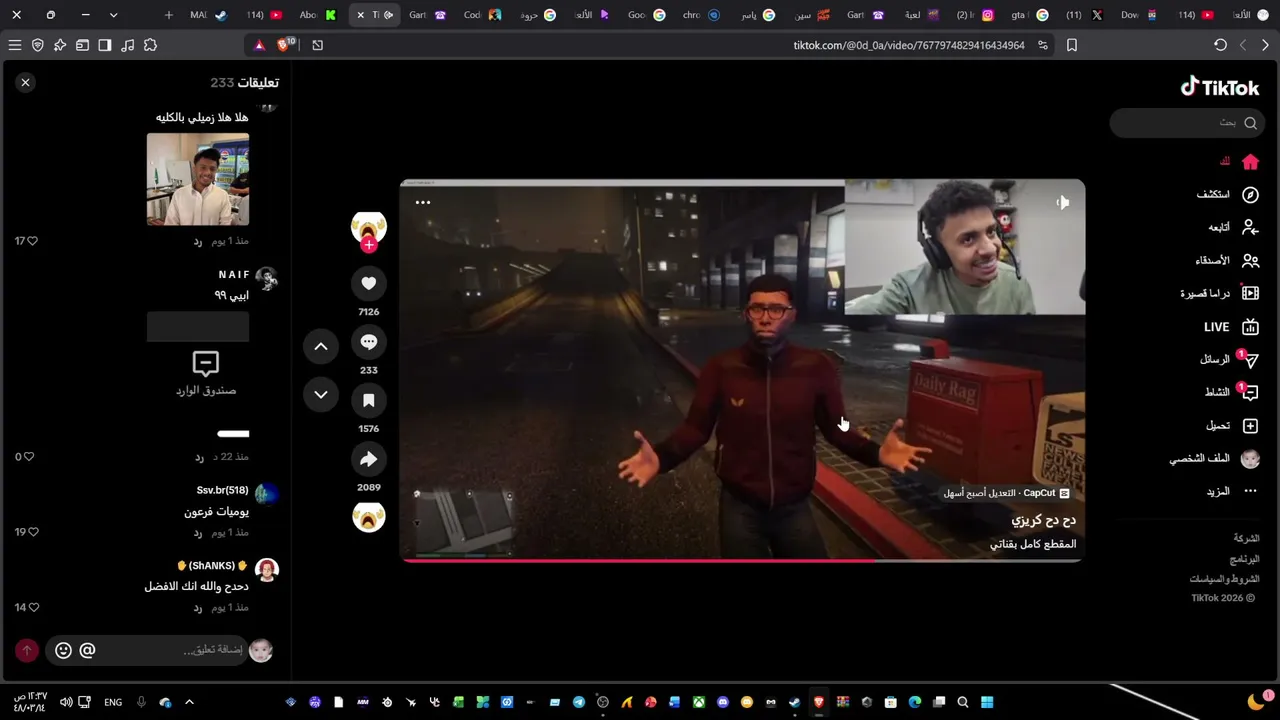Viewport: 1280px width, 720px height.
Task: Go to next video with down chevron
Action: point(321,394)
